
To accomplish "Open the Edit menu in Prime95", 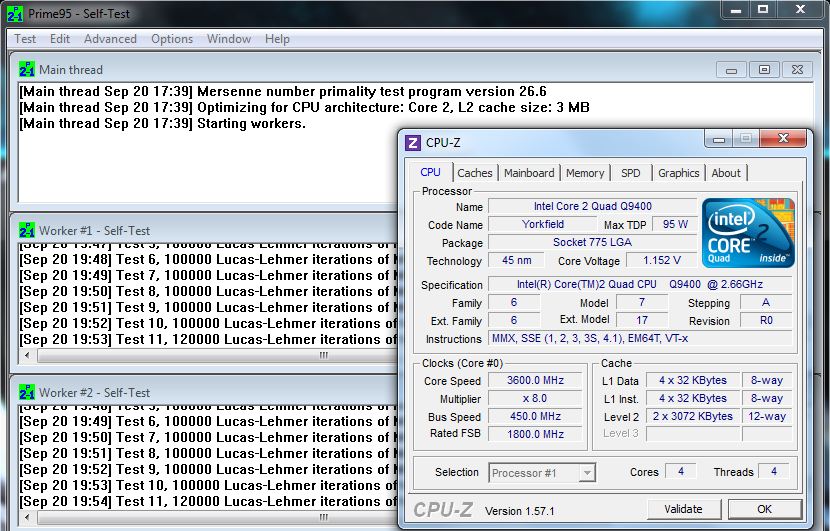I will 60,39.
